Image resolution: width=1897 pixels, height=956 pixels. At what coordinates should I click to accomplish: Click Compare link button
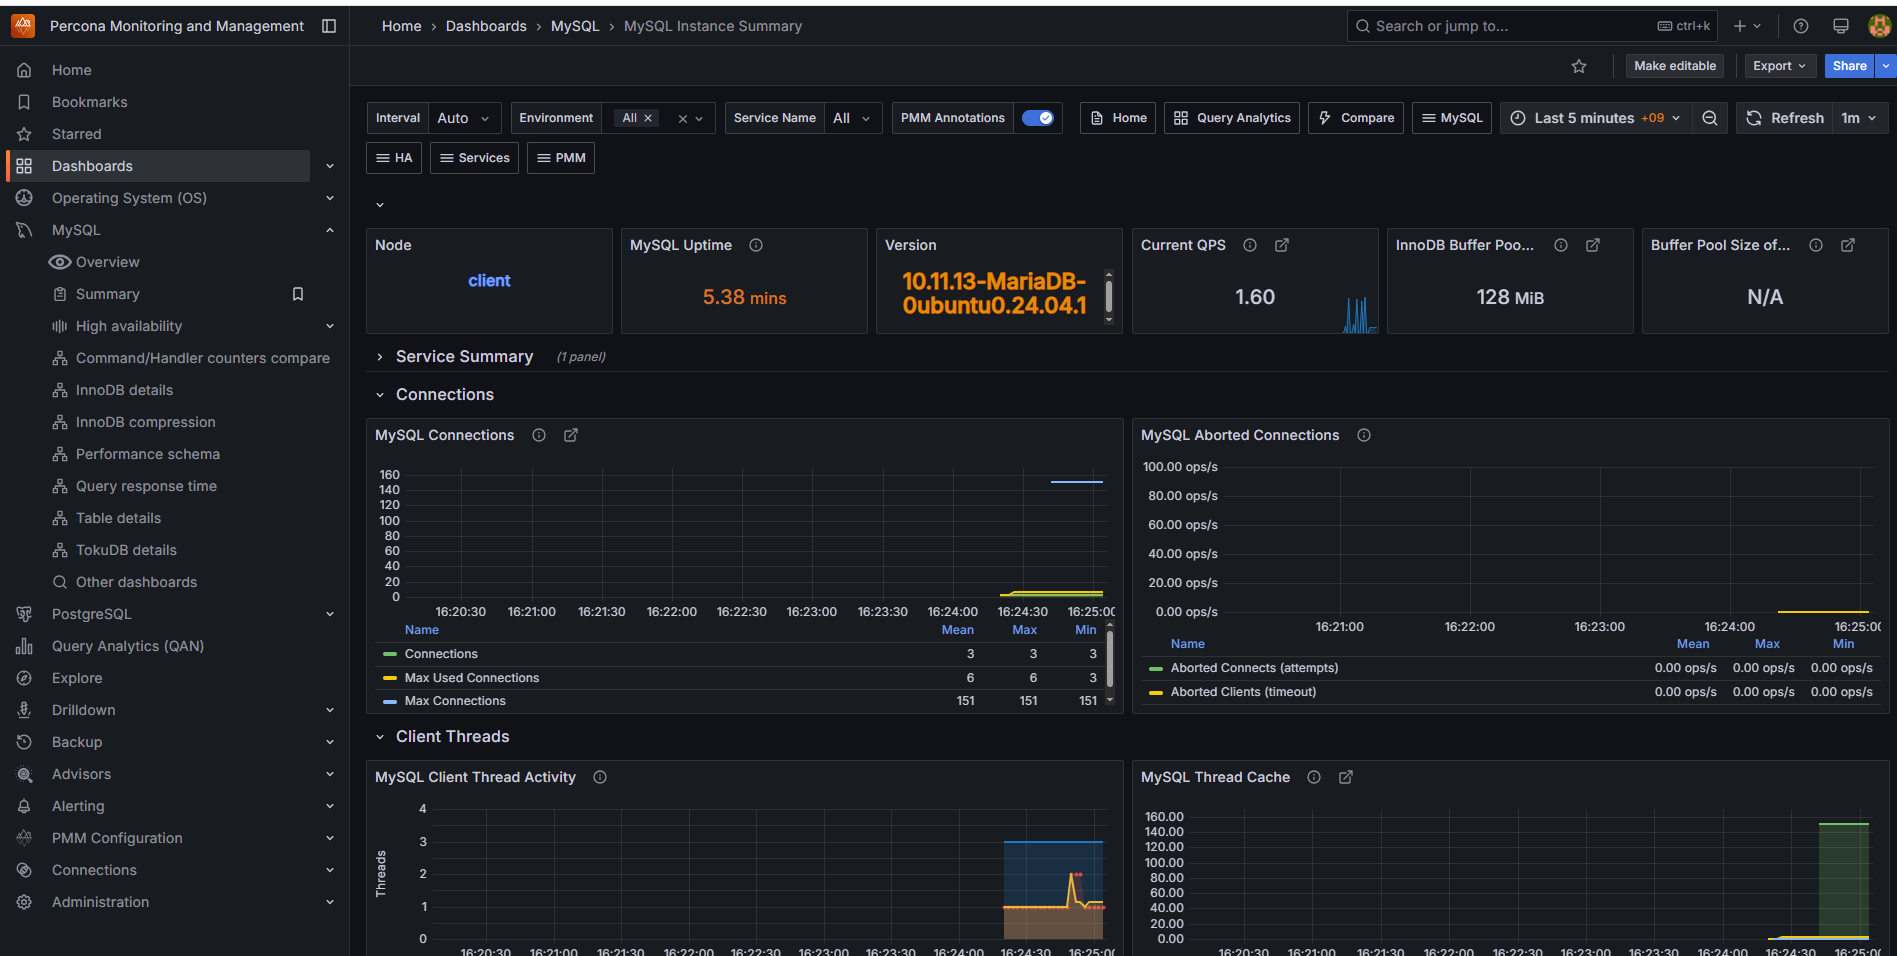coord(1356,118)
